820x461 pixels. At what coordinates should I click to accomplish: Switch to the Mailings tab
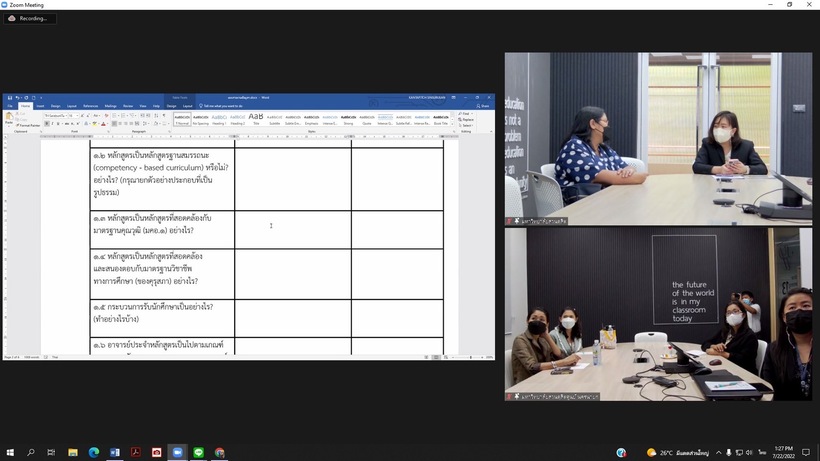(x=110, y=106)
